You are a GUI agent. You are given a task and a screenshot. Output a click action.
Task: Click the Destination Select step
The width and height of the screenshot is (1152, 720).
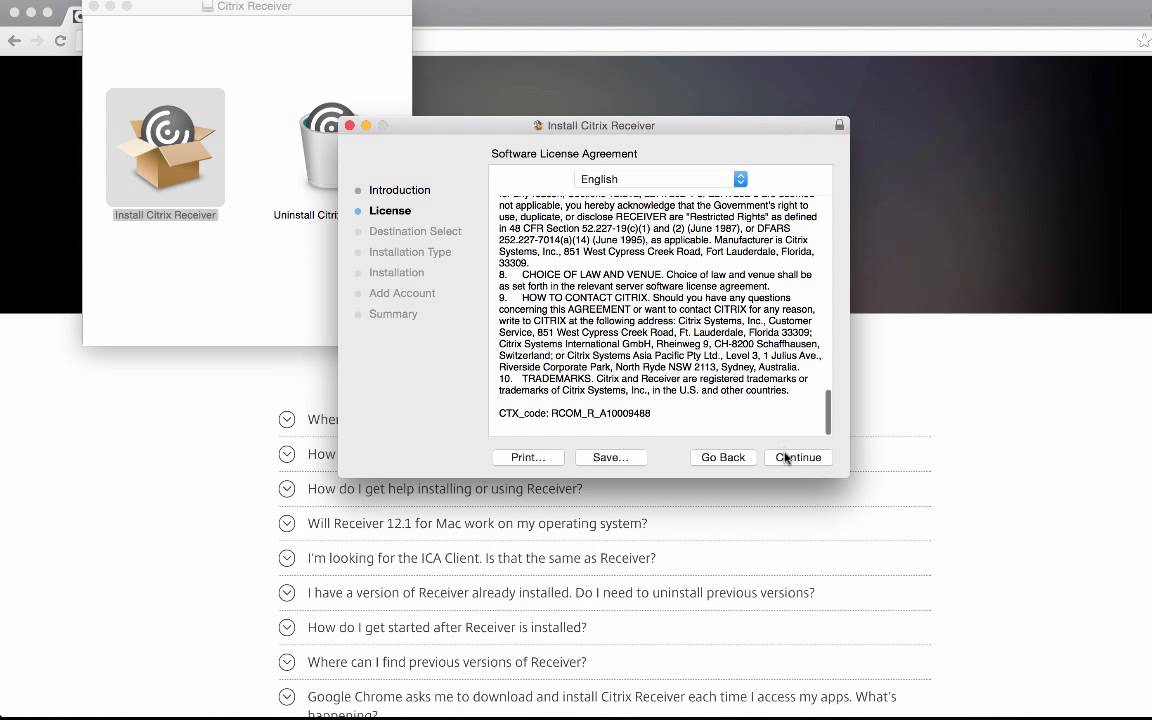[415, 231]
